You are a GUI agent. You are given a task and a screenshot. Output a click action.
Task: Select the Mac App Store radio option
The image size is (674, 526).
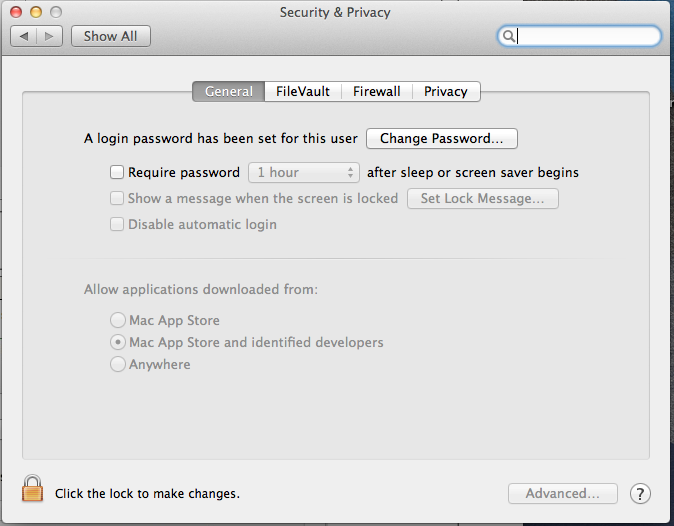point(118,320)
